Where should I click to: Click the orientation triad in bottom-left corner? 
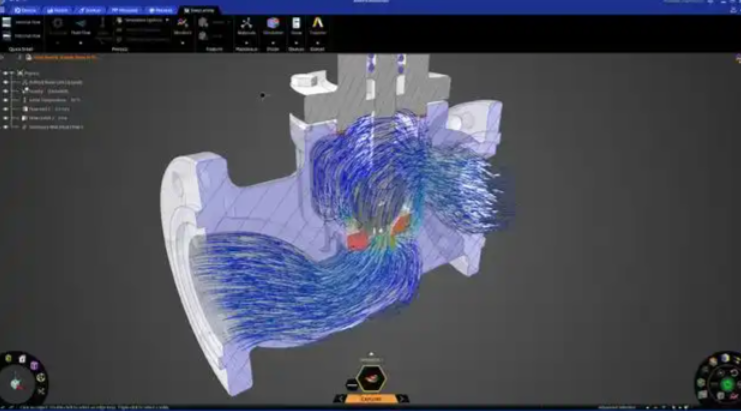coord(18,383)
